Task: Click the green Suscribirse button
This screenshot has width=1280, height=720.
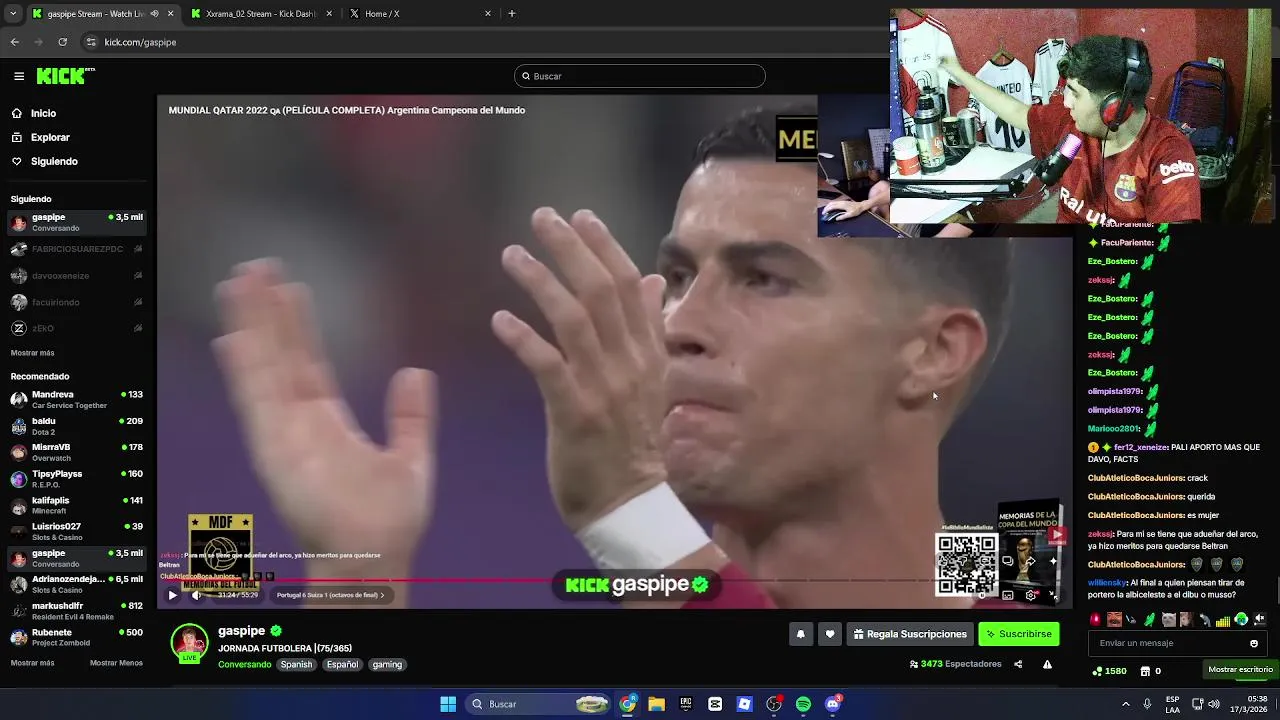Action: [1019, 634]
